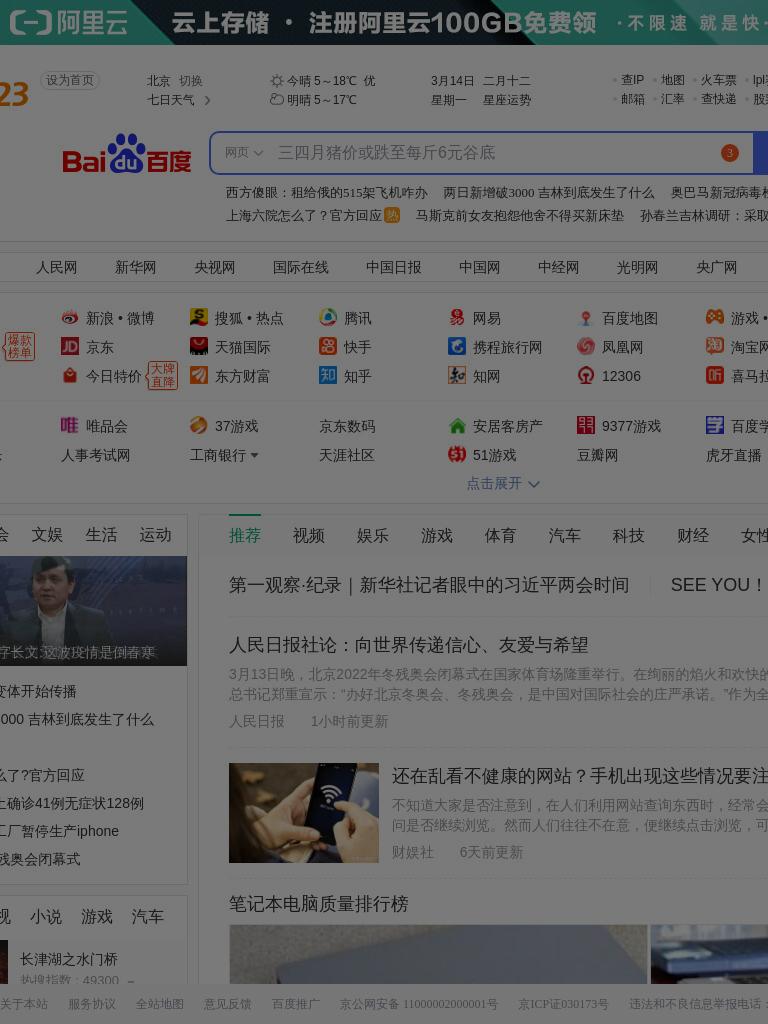The height and width of the screenshot is (1024, 768).
Task: Click 查IP tool link
Action: pos(632,80)
